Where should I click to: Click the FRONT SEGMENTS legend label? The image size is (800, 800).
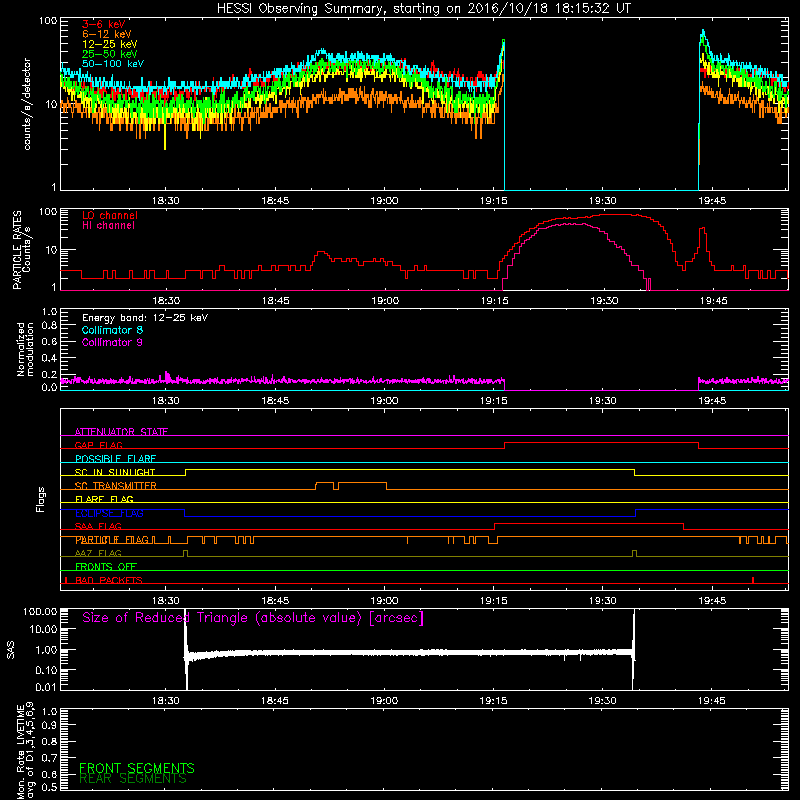[x=137, y=768]
